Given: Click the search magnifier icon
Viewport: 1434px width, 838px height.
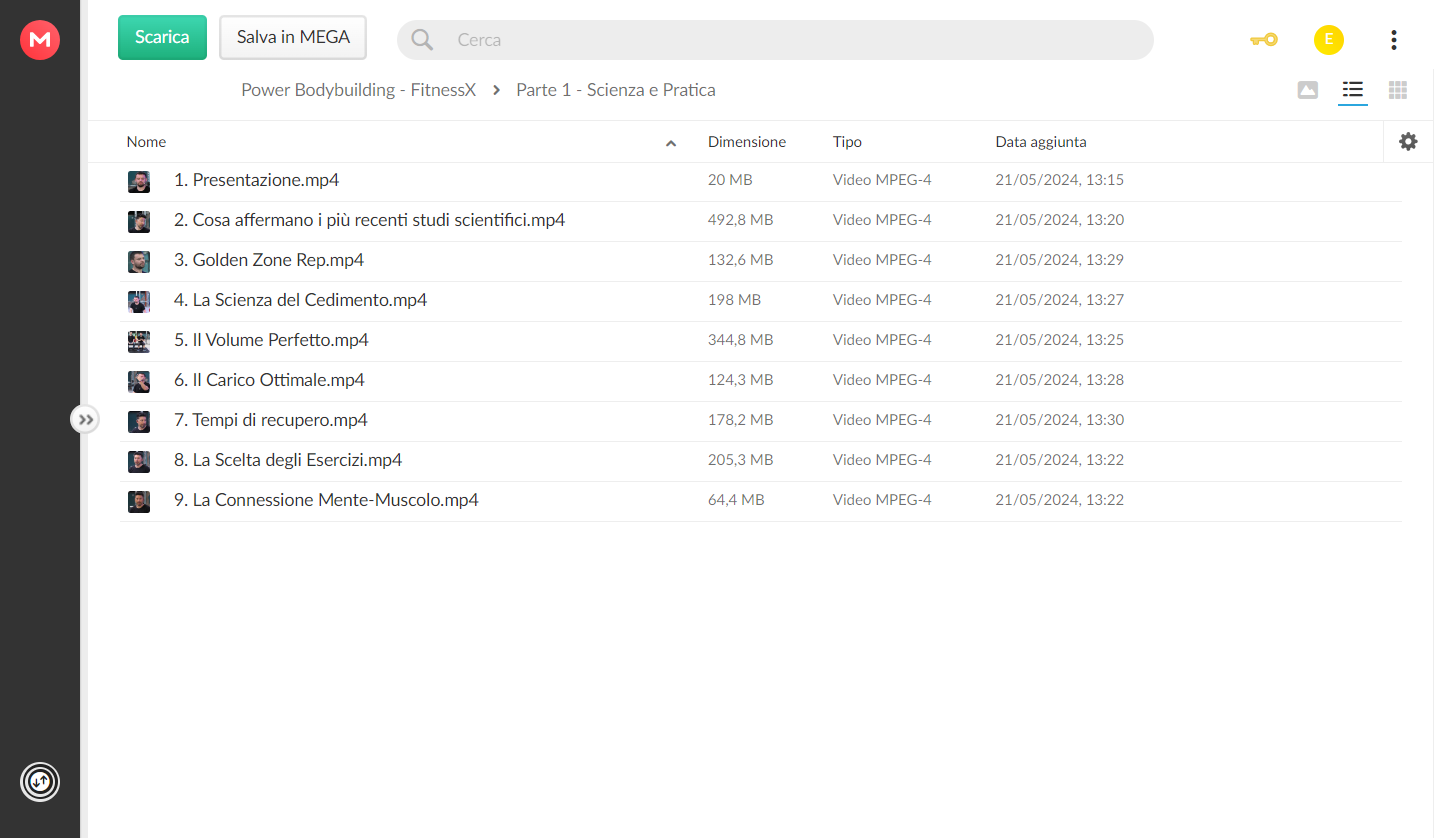Looking at the screenshot, I should pyautogui.click(x=422, y=40).
